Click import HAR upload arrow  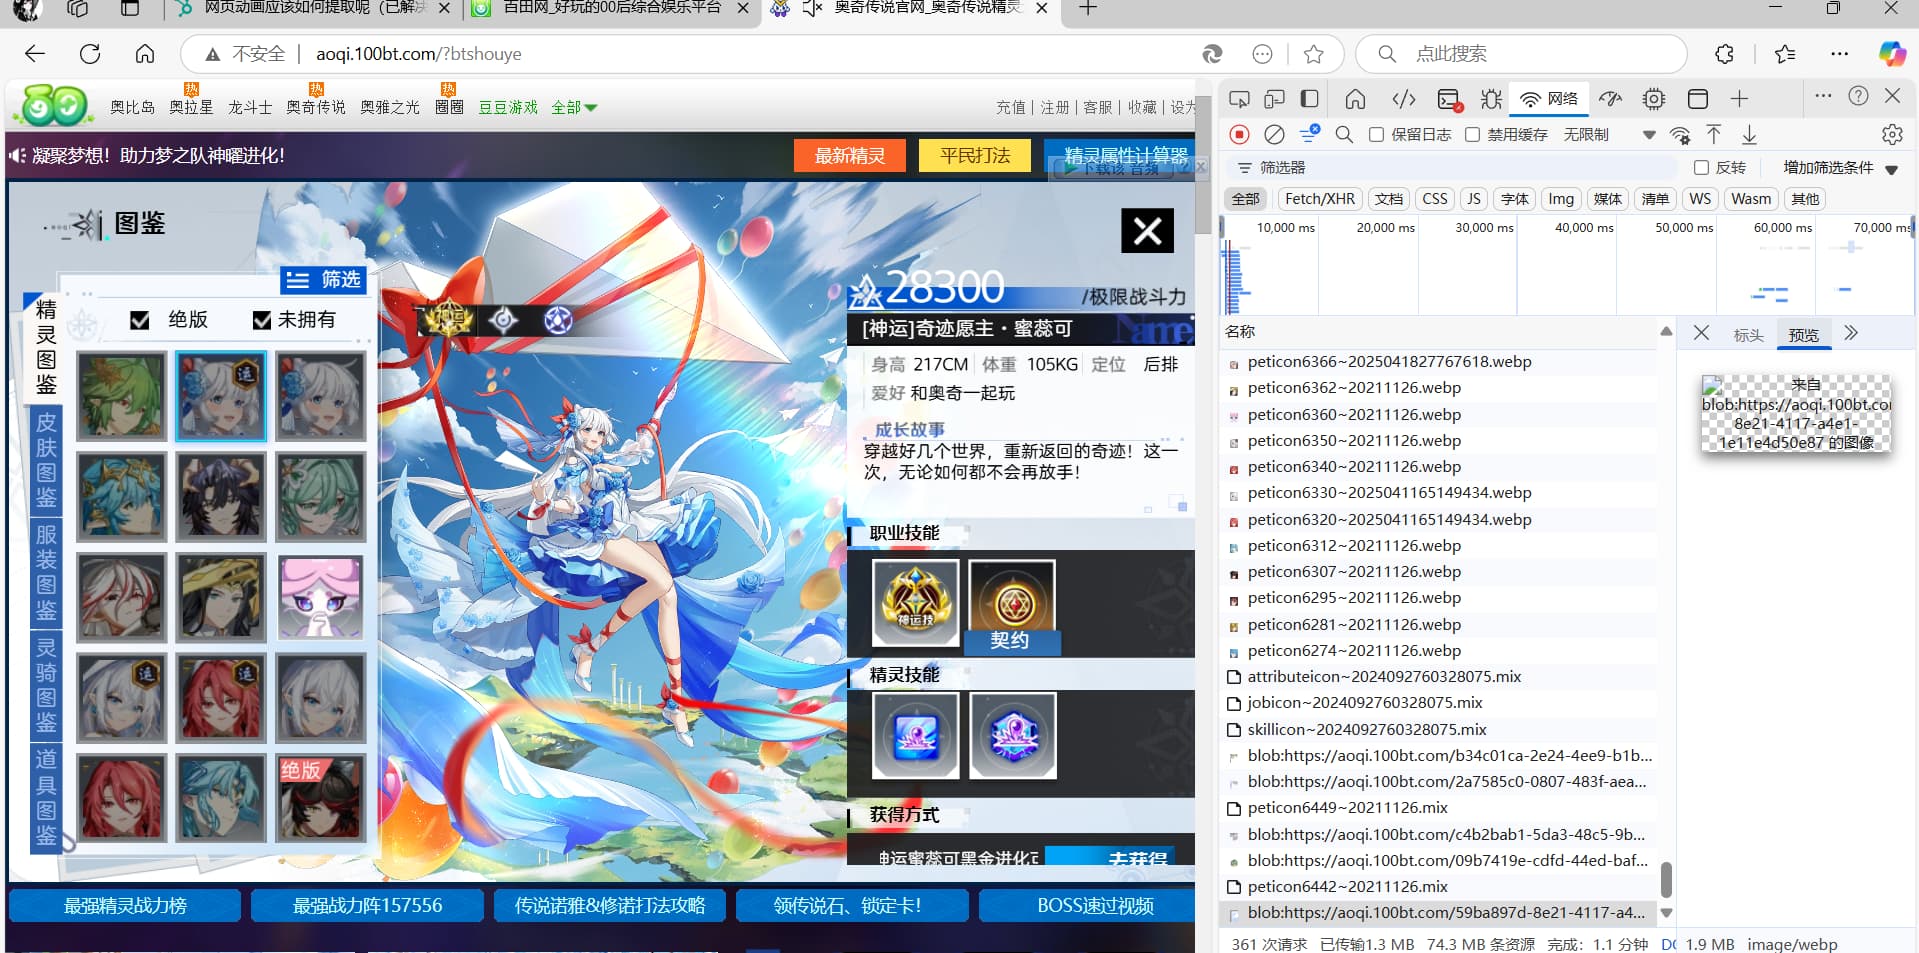1714,134
